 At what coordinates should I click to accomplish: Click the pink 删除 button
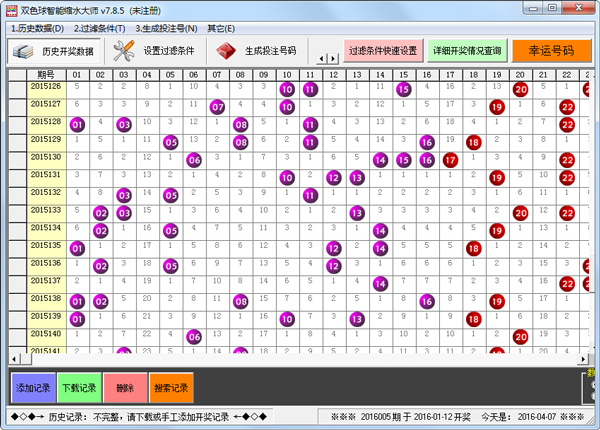click(124, 387)
